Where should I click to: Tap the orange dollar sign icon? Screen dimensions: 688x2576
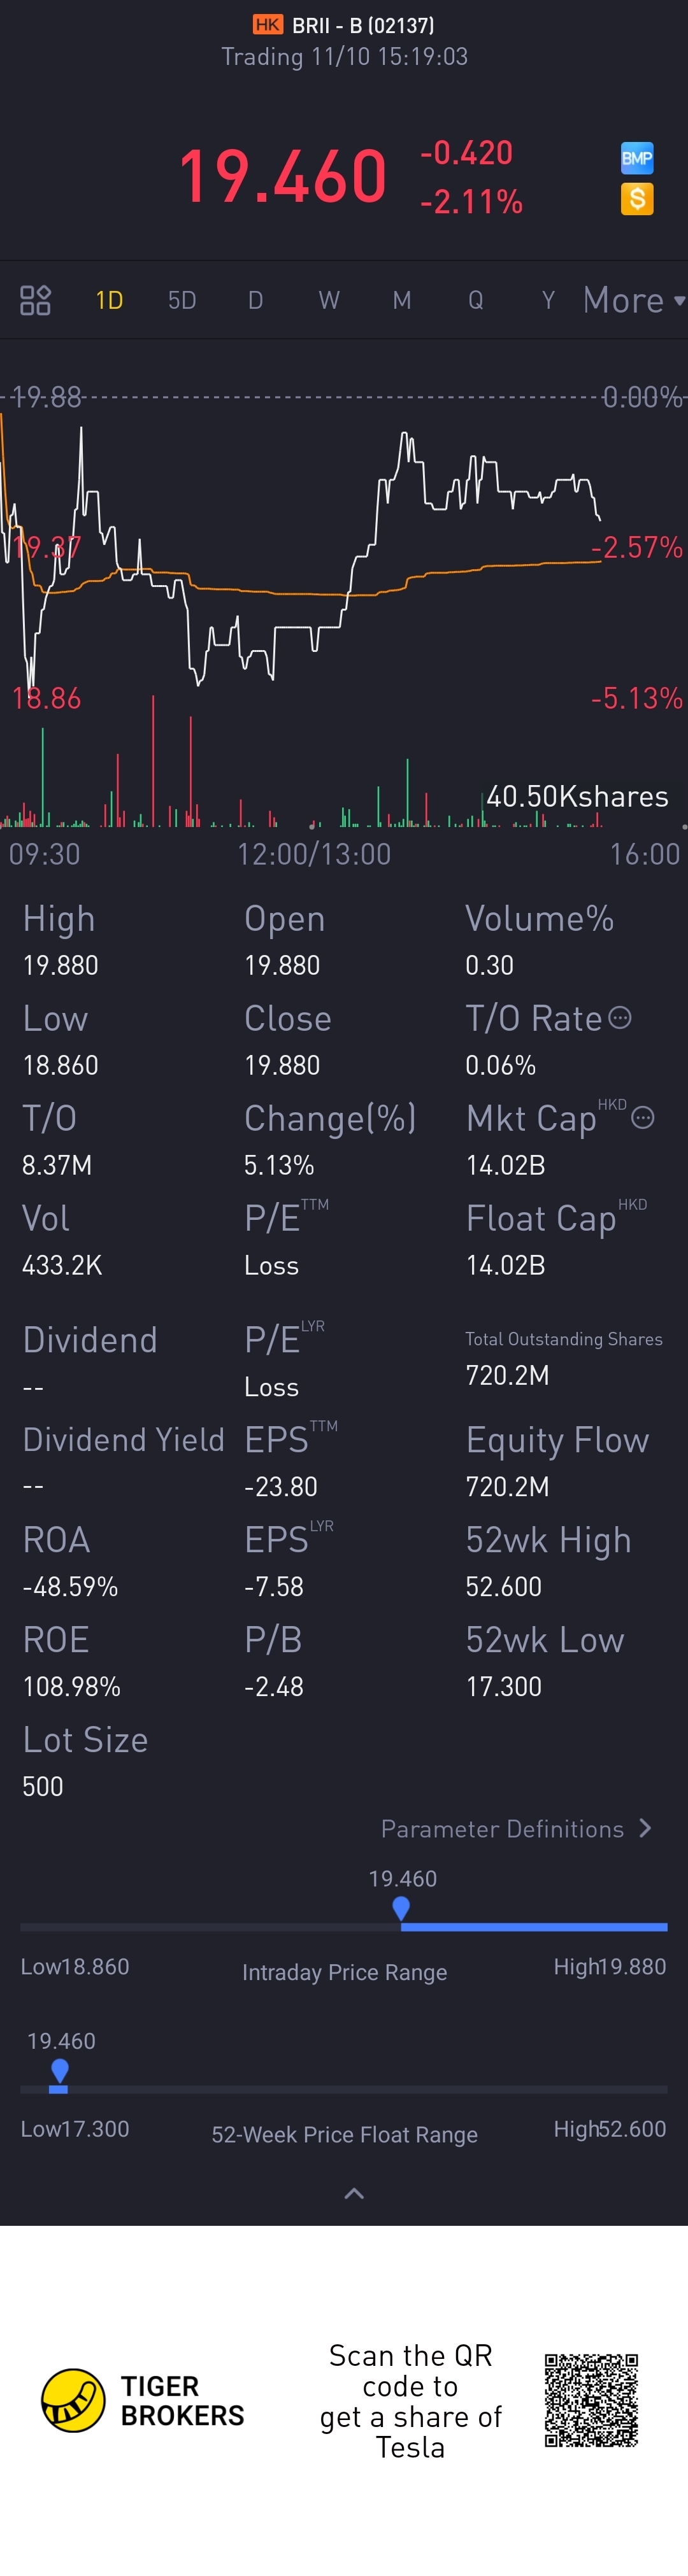[x=637, y=199]
